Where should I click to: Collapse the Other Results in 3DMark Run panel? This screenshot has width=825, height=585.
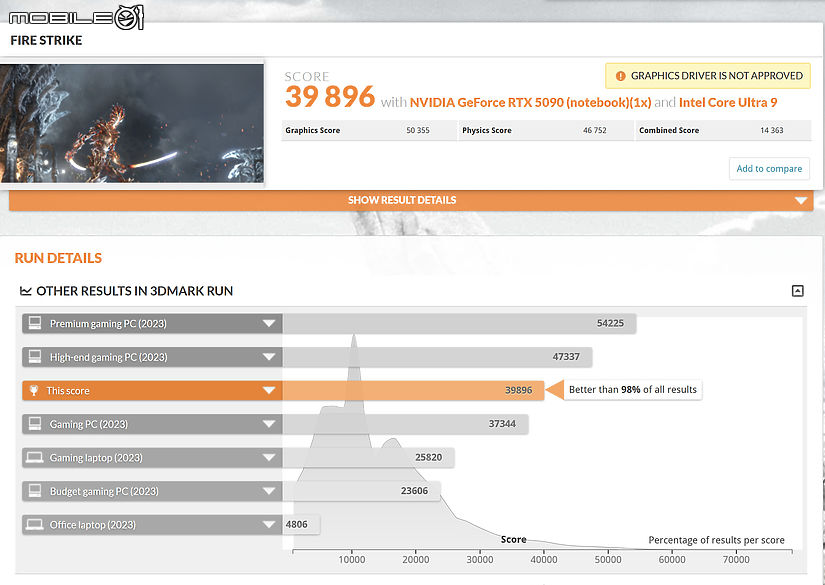[798, 291]
